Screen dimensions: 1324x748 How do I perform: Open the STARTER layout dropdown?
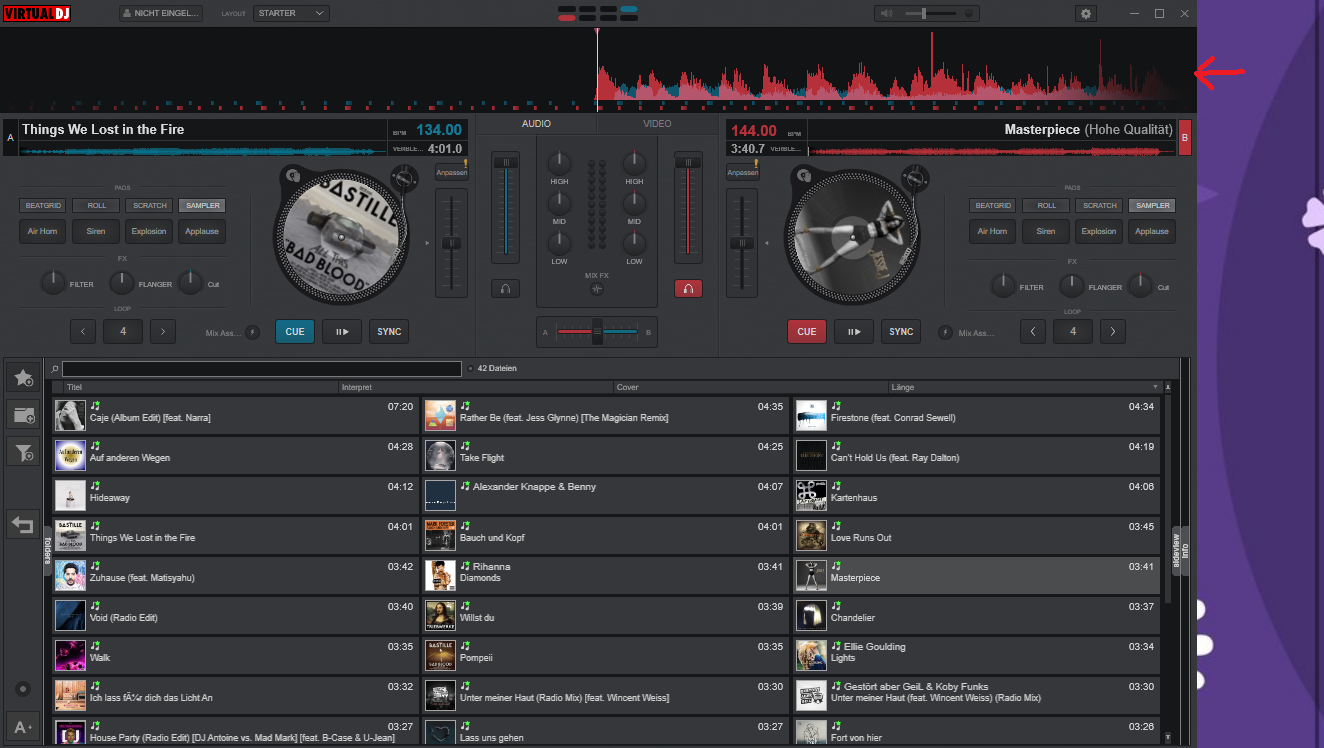coord(291,13)
